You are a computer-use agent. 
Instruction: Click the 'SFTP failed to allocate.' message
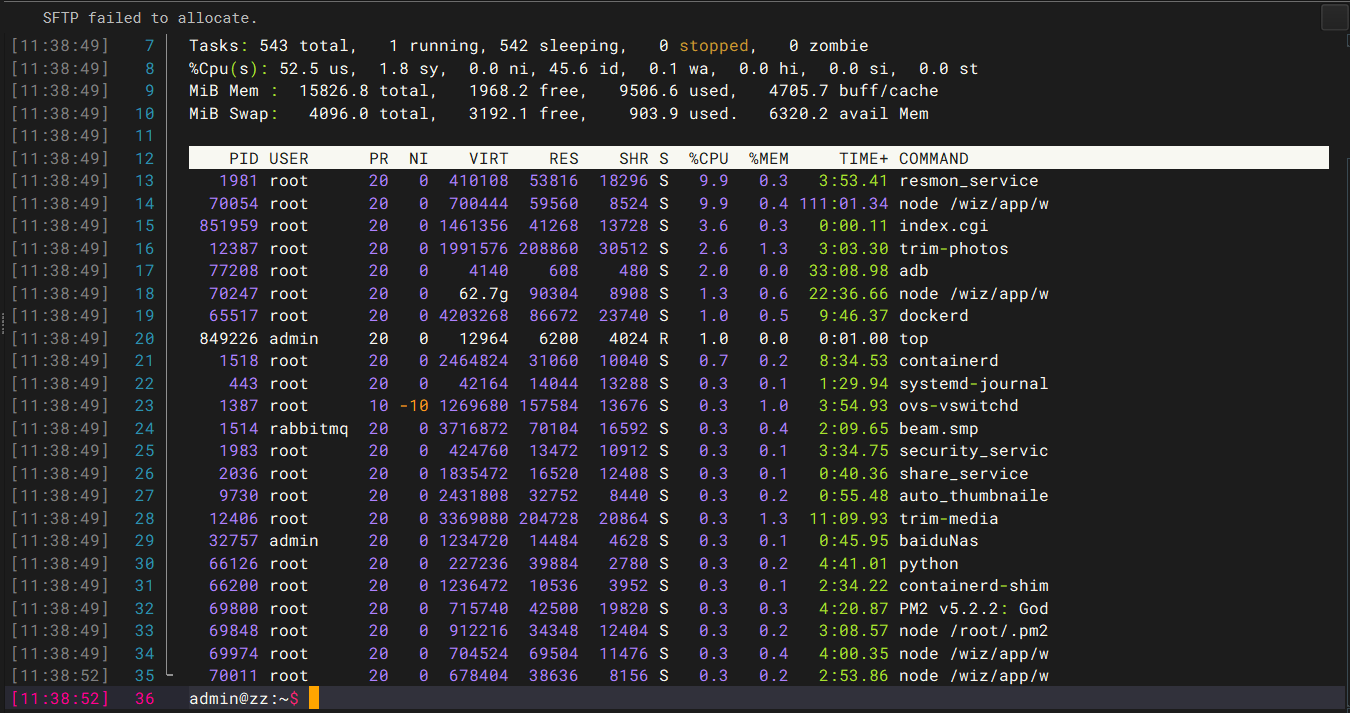tap(149, 18)
